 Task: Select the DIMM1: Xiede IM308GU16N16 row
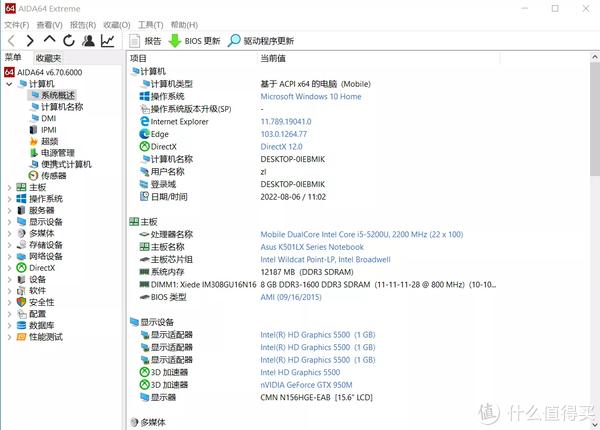tap(318, 285)
